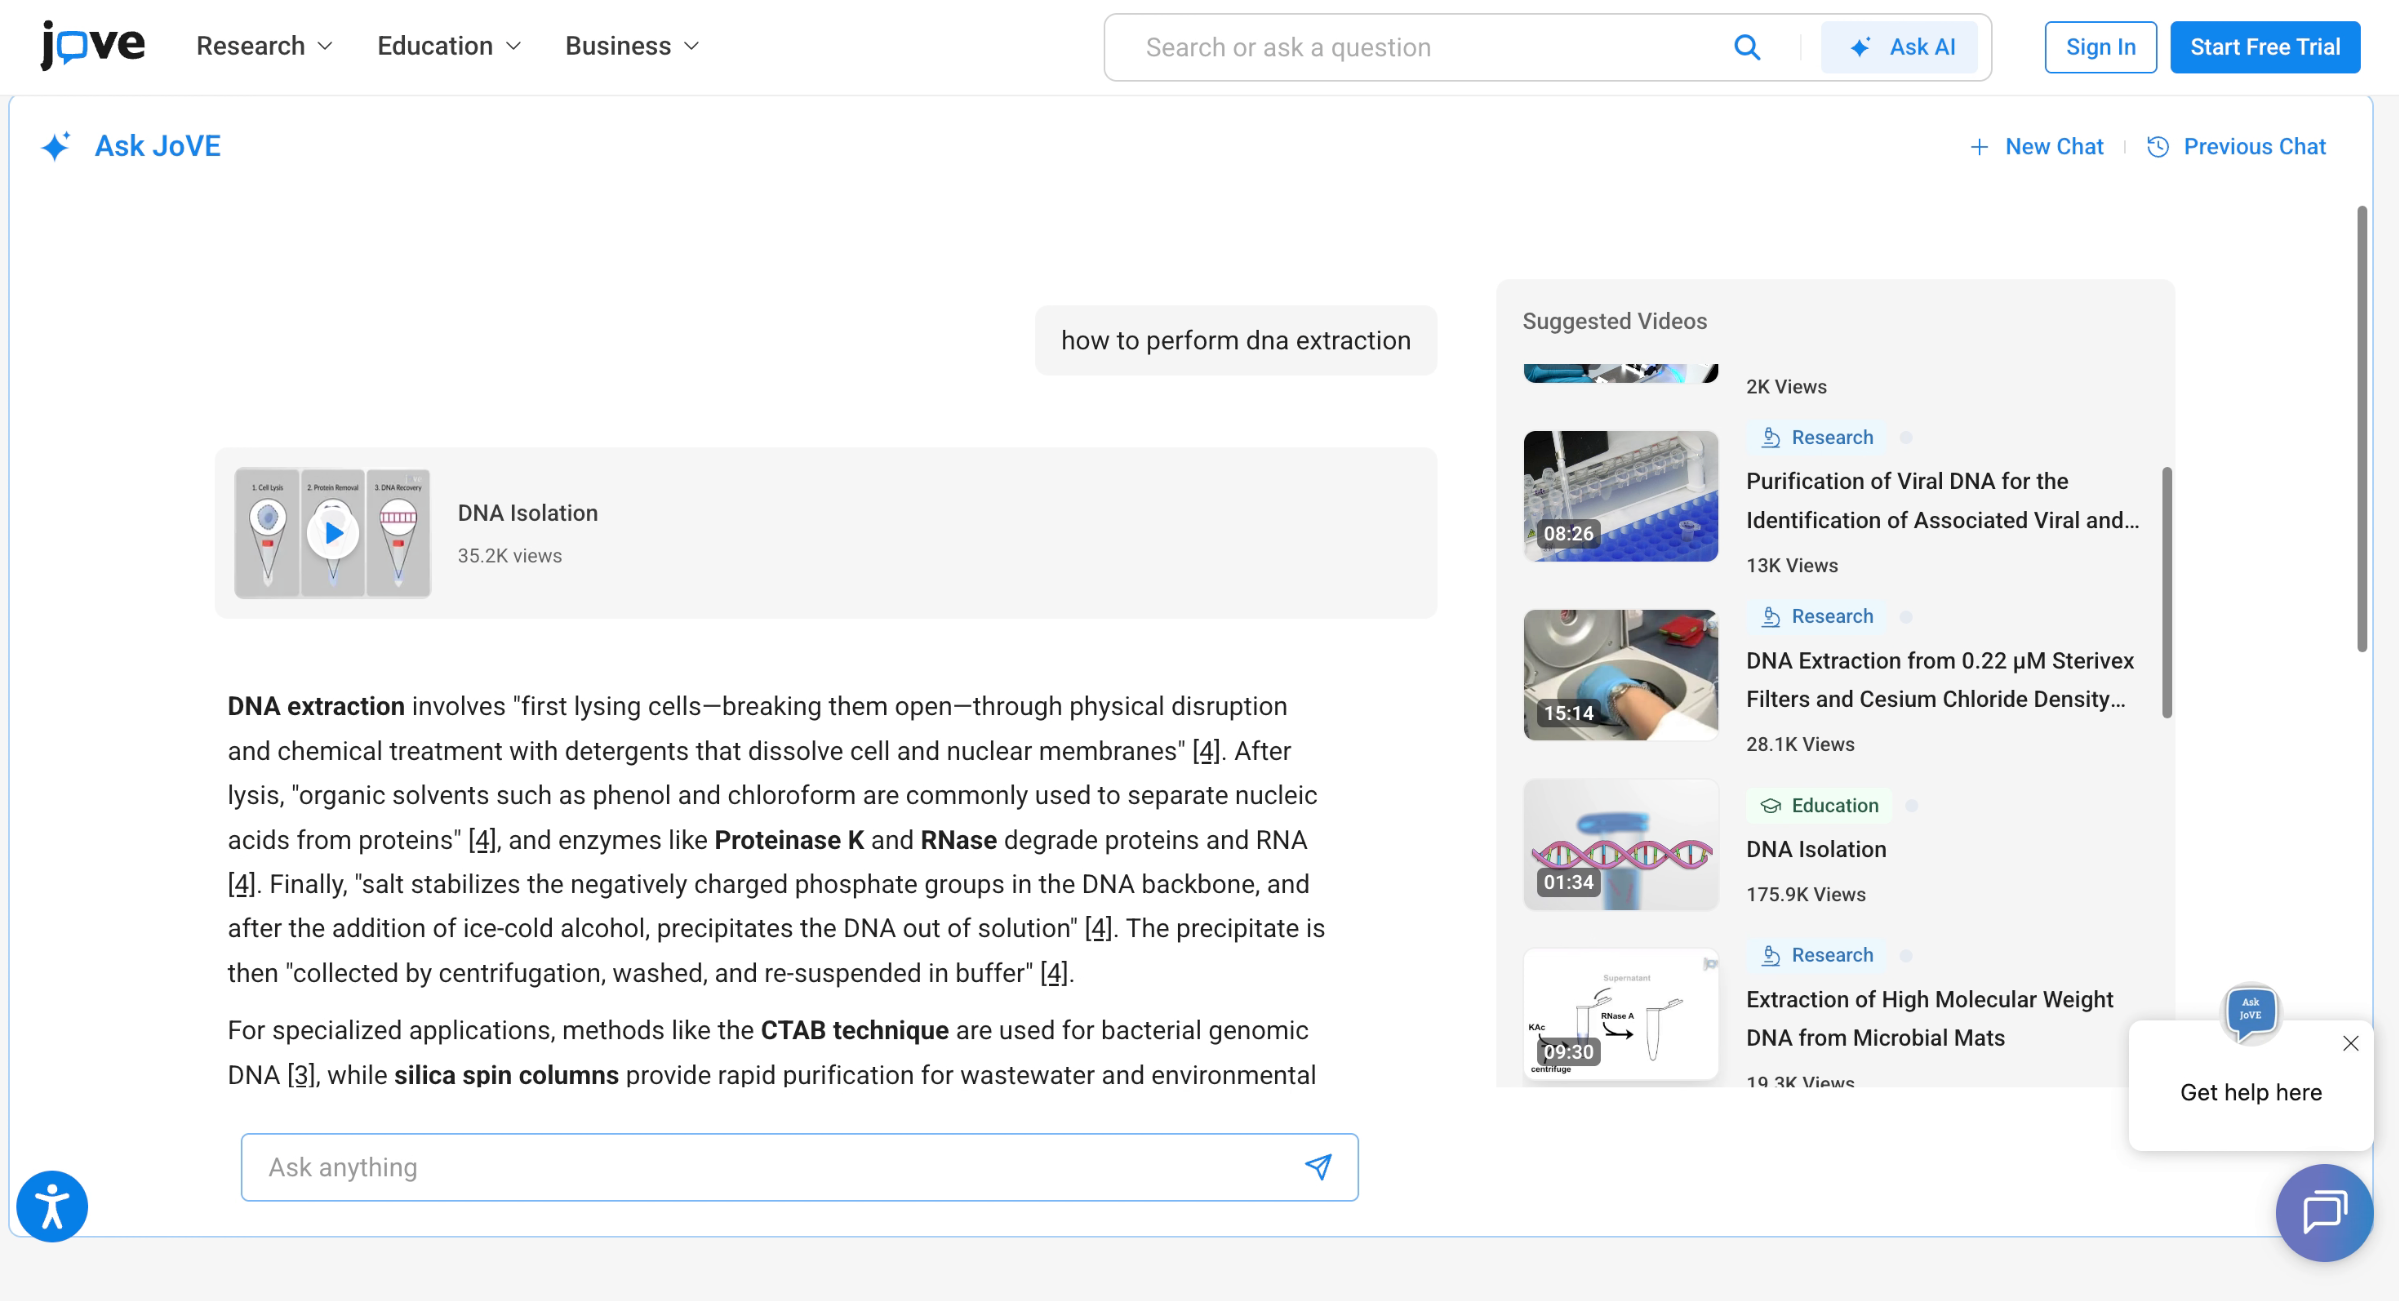Click Research tag above Microbial Mats video

[1817, 955]
